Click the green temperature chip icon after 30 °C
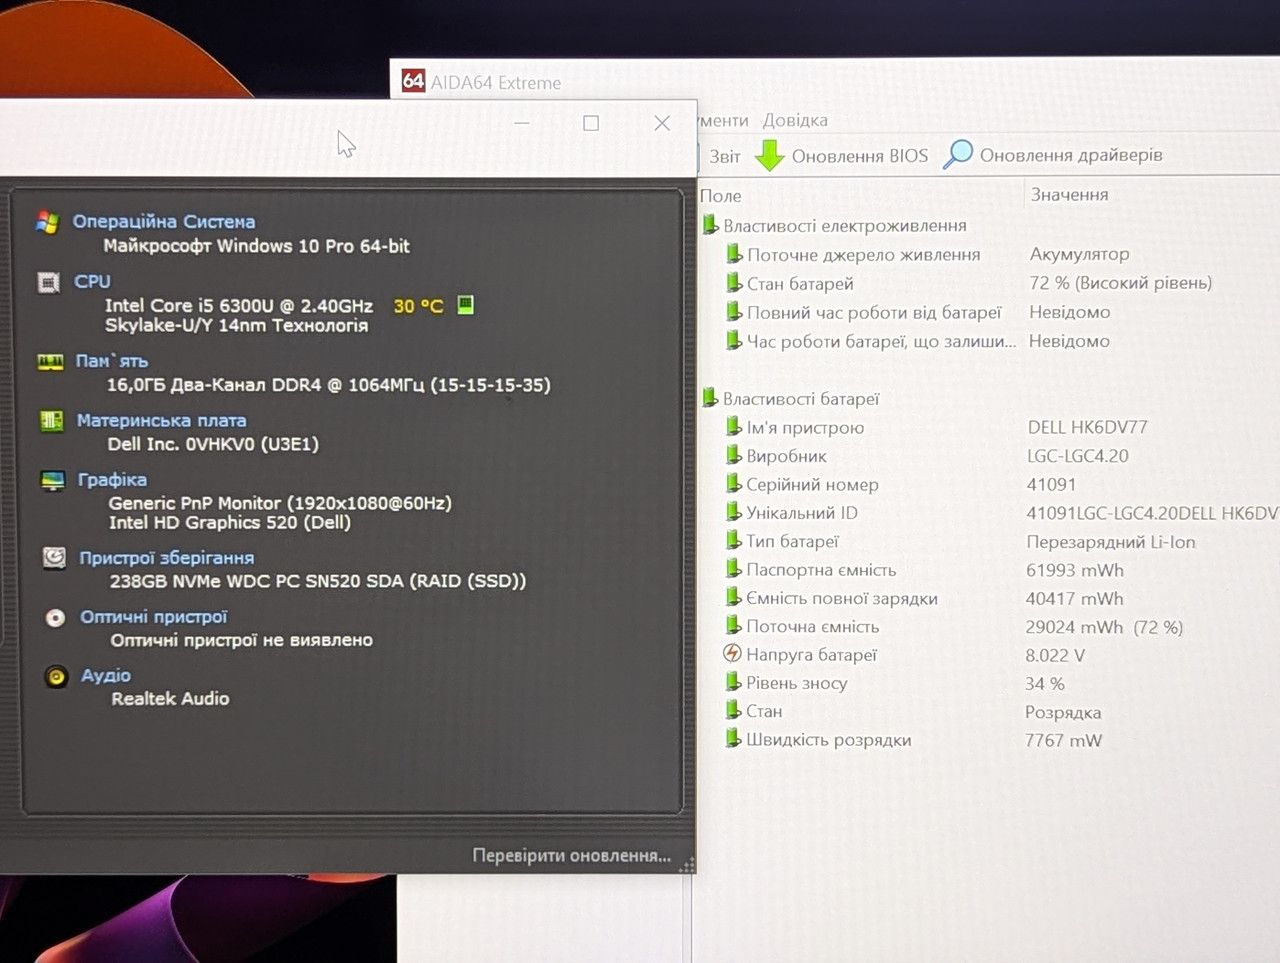The image size is (1280, 963). click(x=465, y=305)
